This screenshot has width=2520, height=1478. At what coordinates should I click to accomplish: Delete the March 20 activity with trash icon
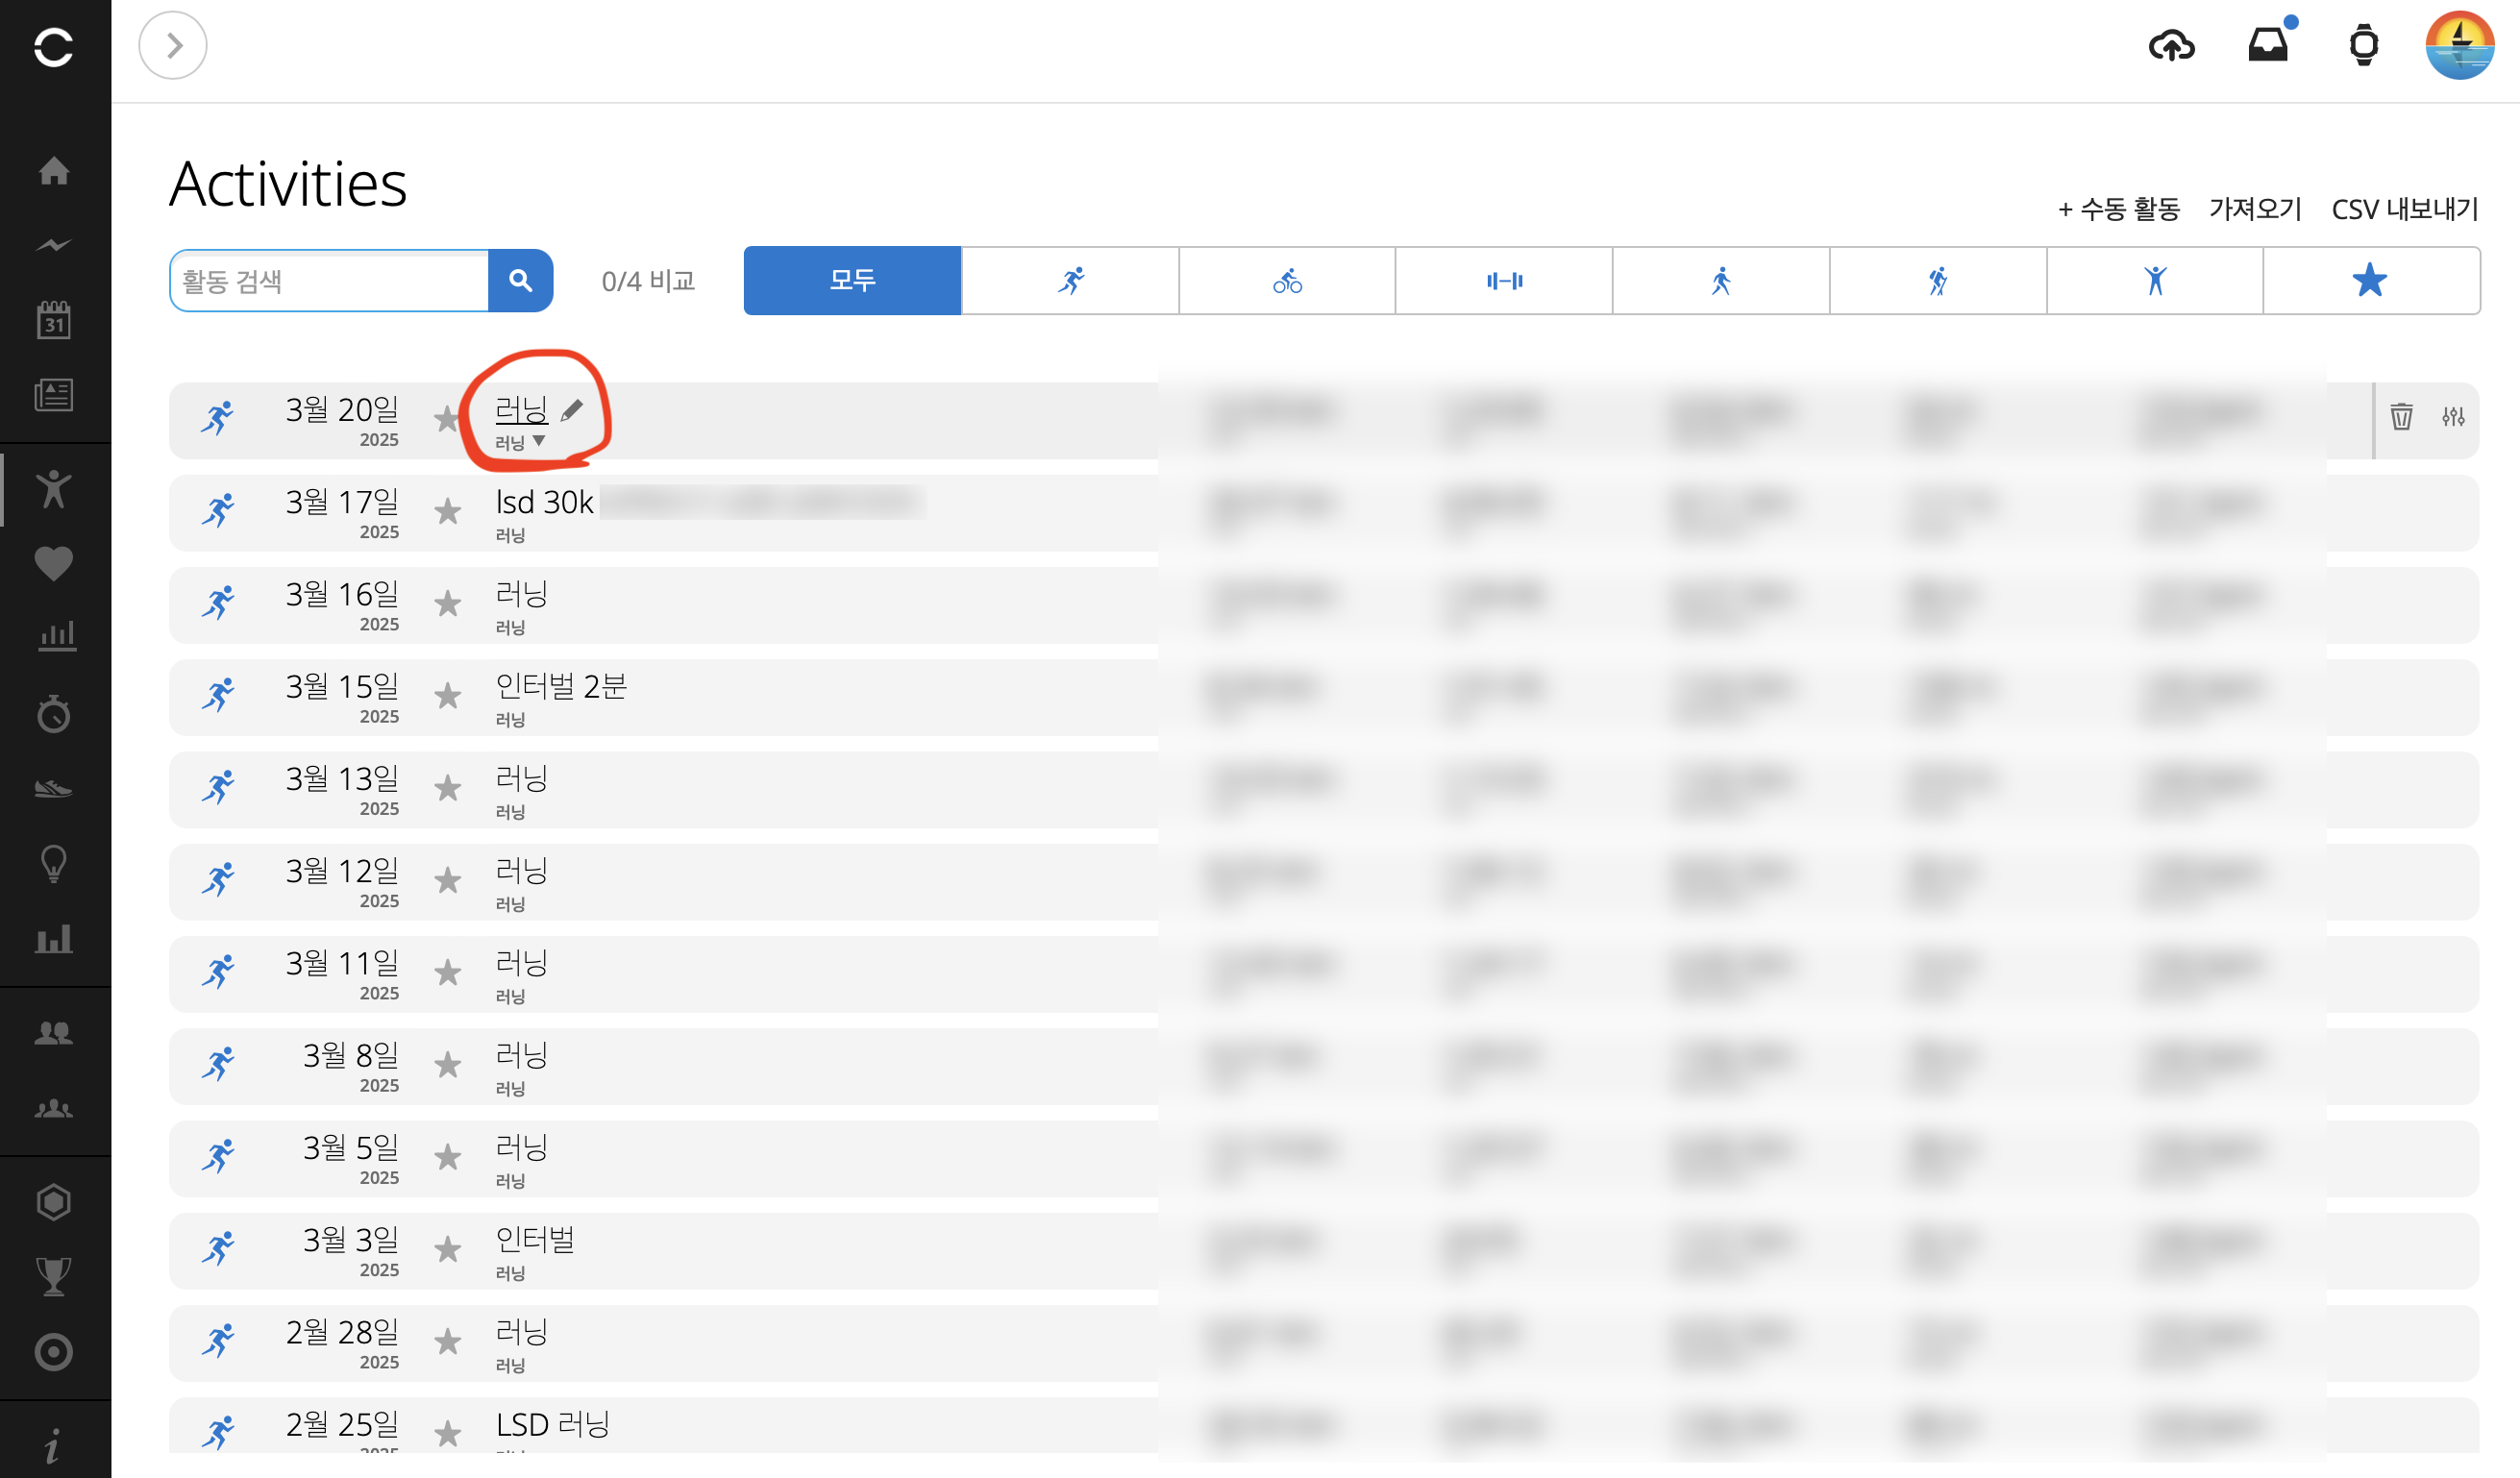2401,416
